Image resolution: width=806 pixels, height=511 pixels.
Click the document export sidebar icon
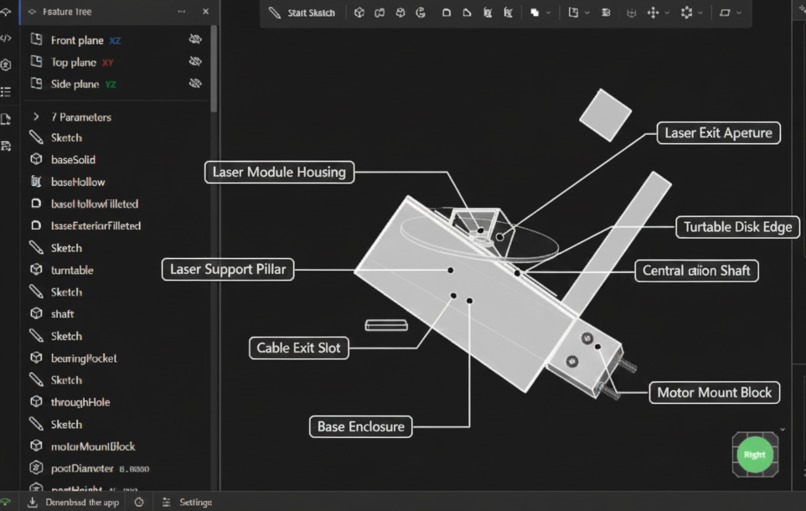pos(6,119)
